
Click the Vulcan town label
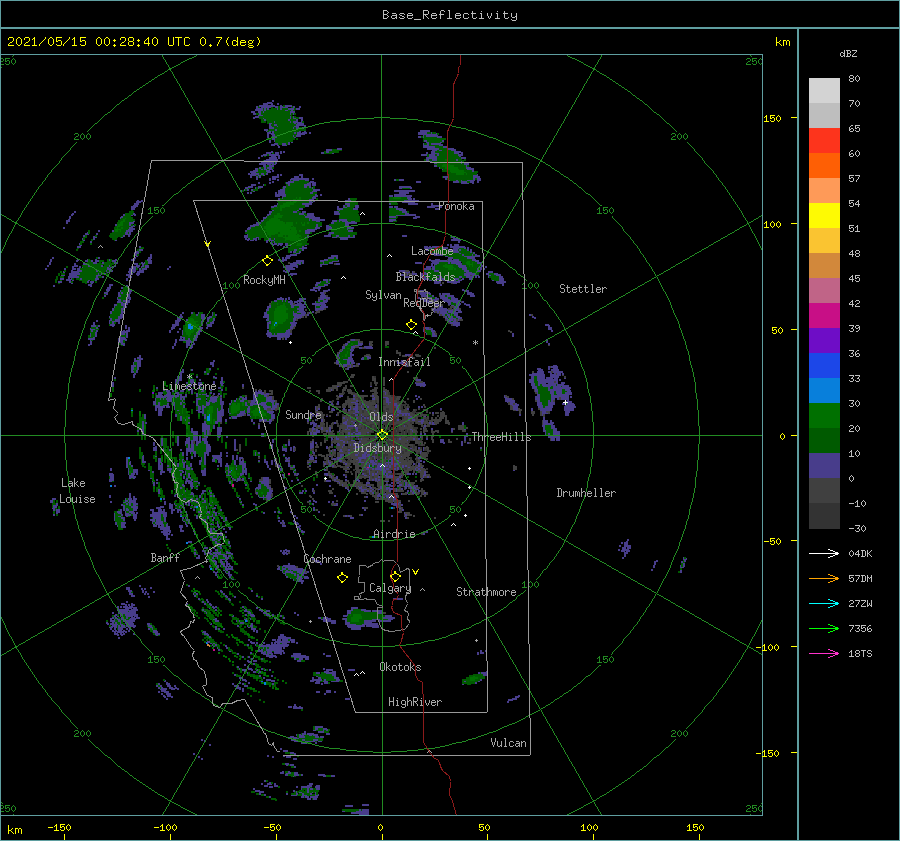508,743
